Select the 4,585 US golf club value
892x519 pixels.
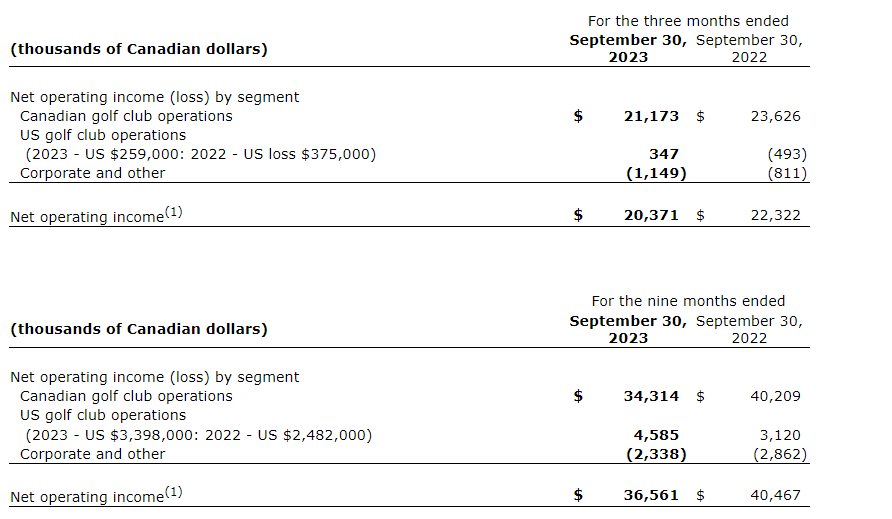tap(657, 435)
